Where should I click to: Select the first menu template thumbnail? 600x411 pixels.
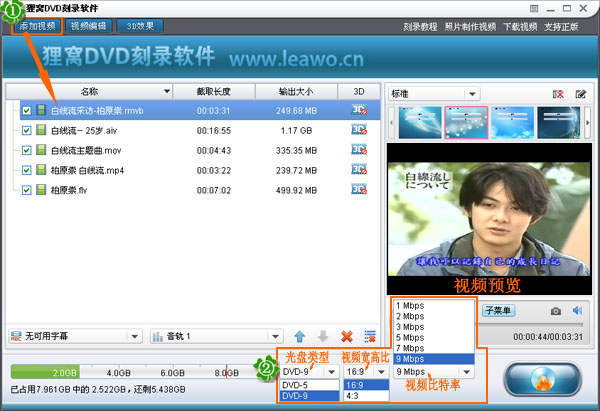(x=420, y=122)
